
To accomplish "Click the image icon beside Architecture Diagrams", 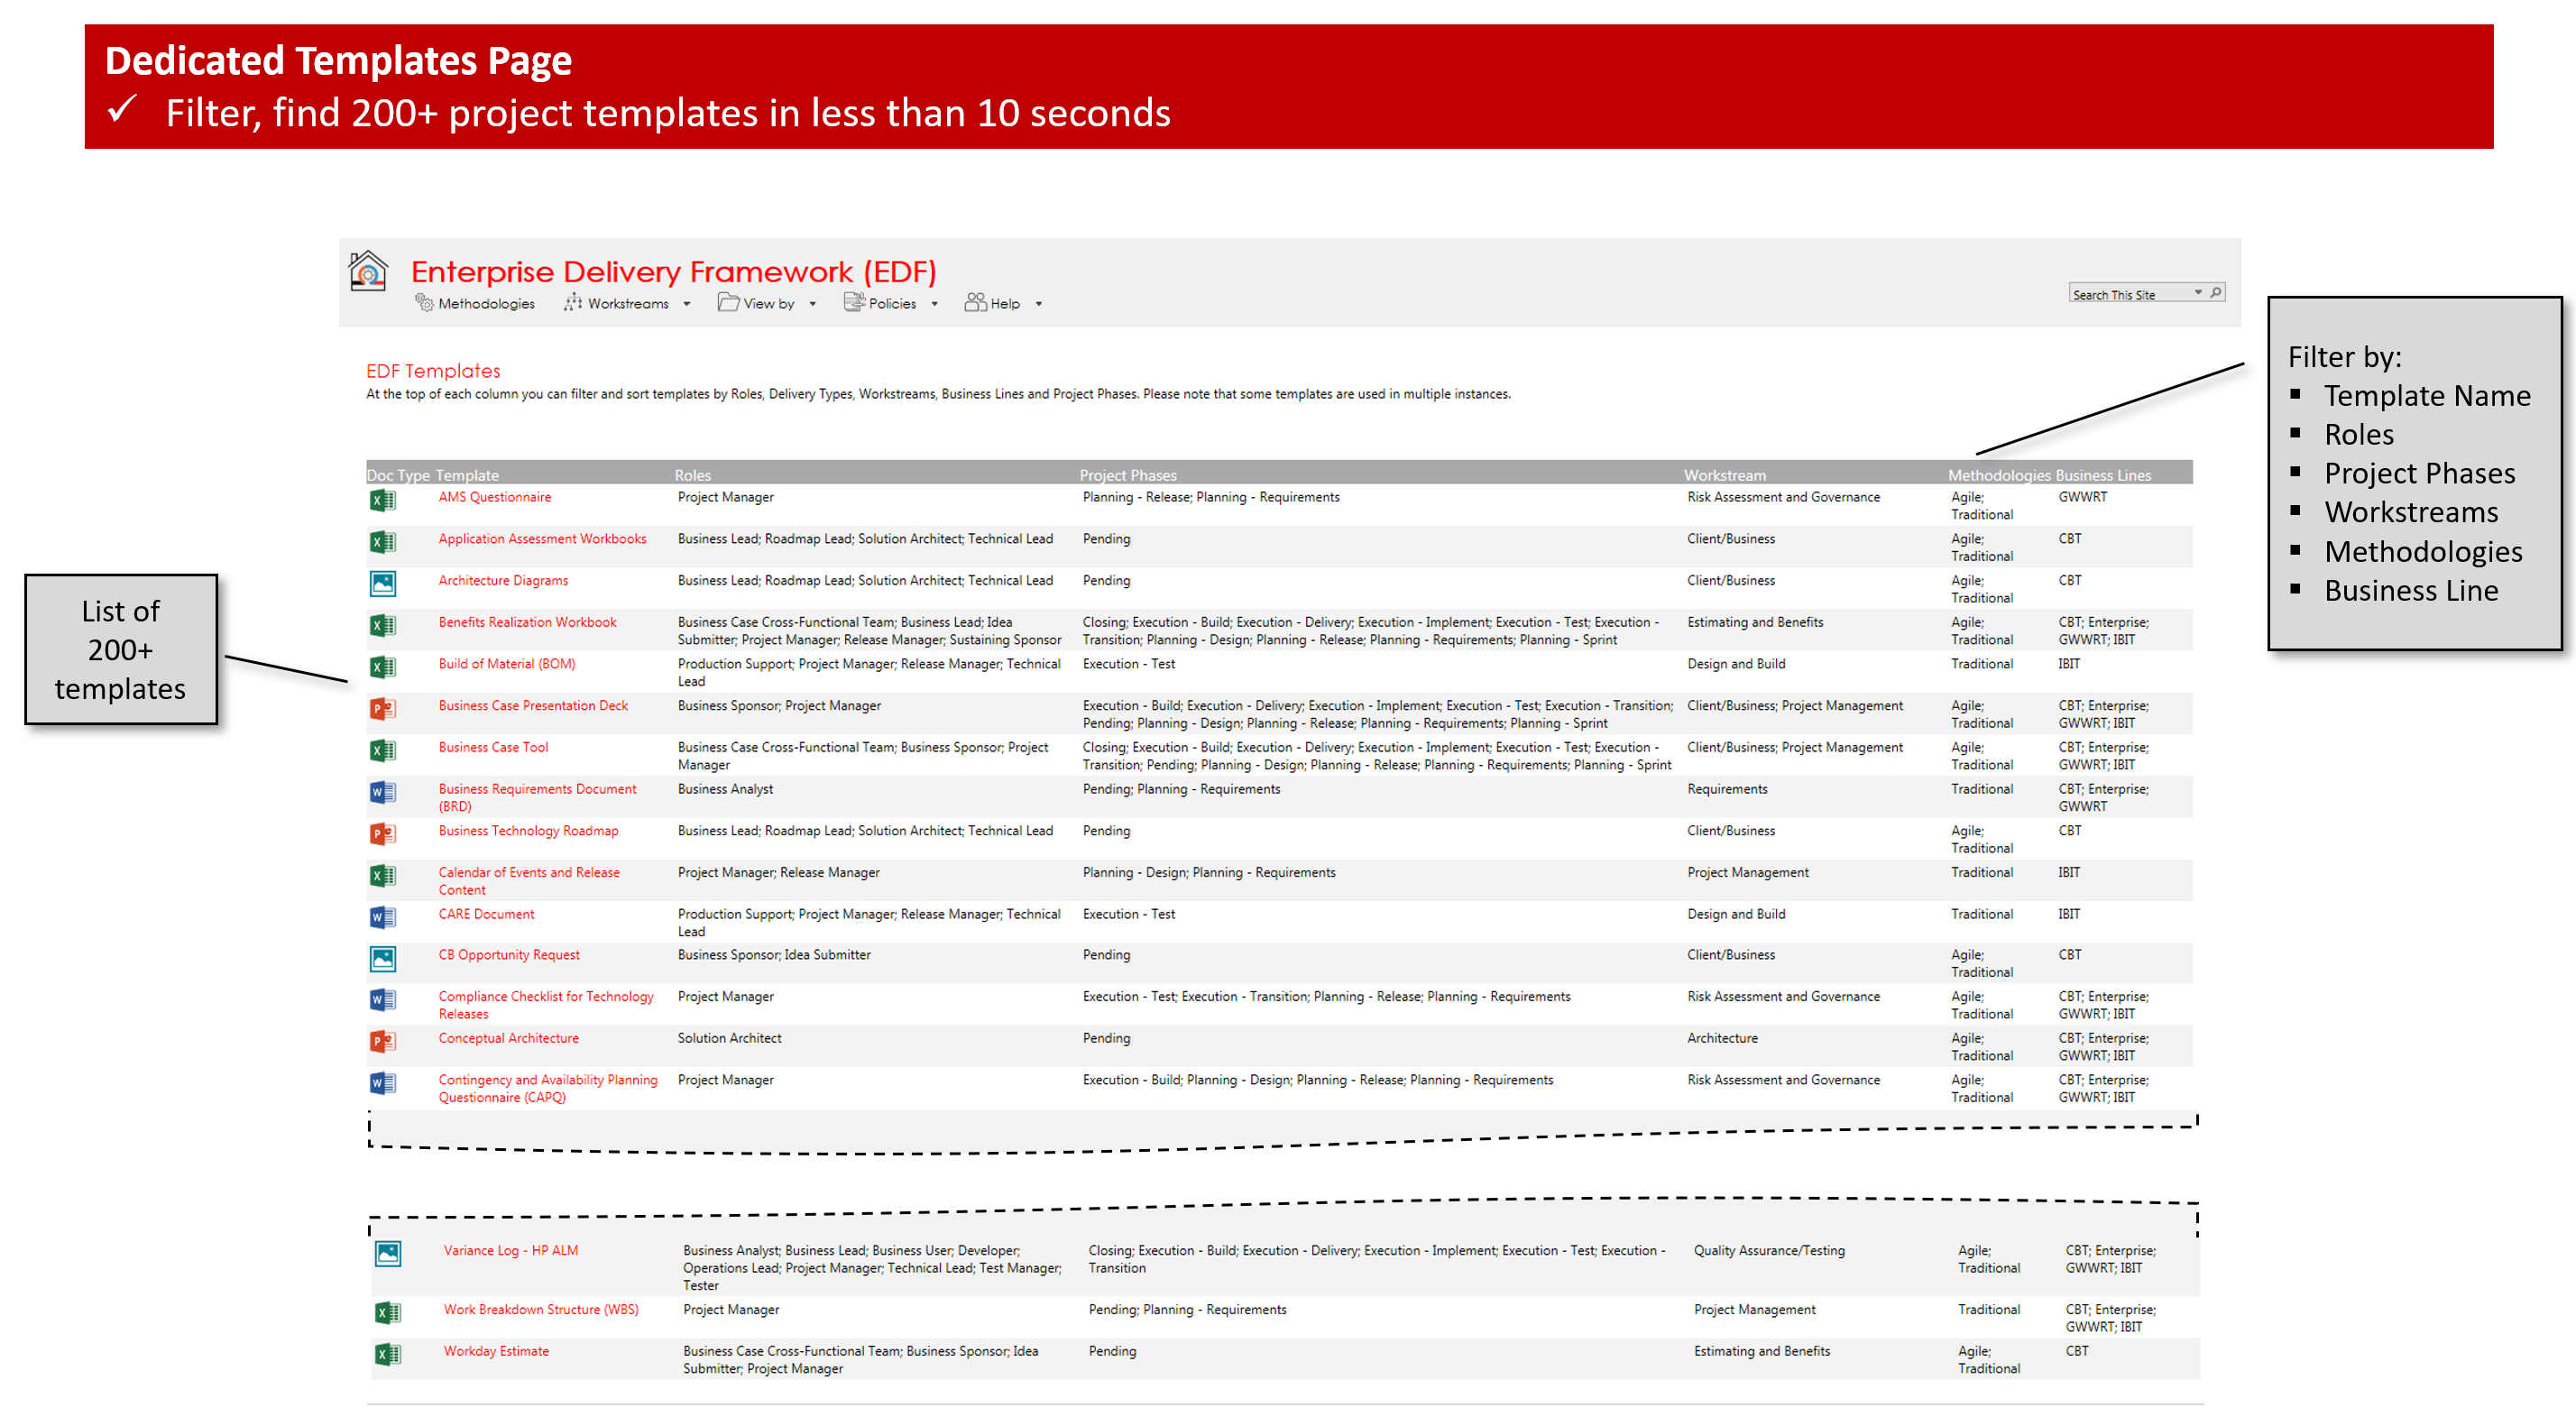I will pyautogui.click(x=382, y=583).
